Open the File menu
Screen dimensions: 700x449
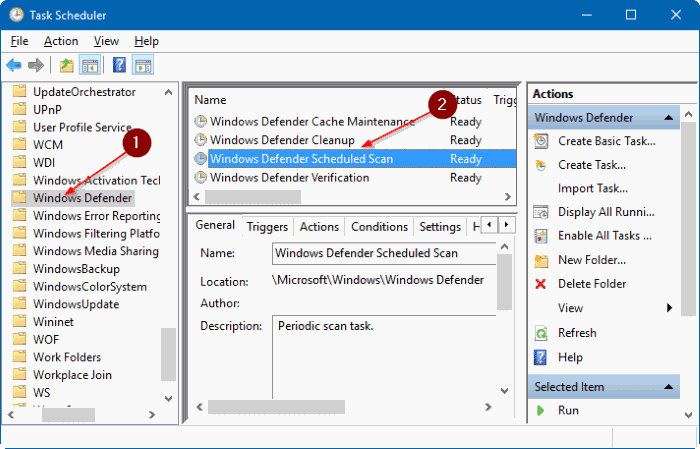pyautogui.click(x=19, y=41)
